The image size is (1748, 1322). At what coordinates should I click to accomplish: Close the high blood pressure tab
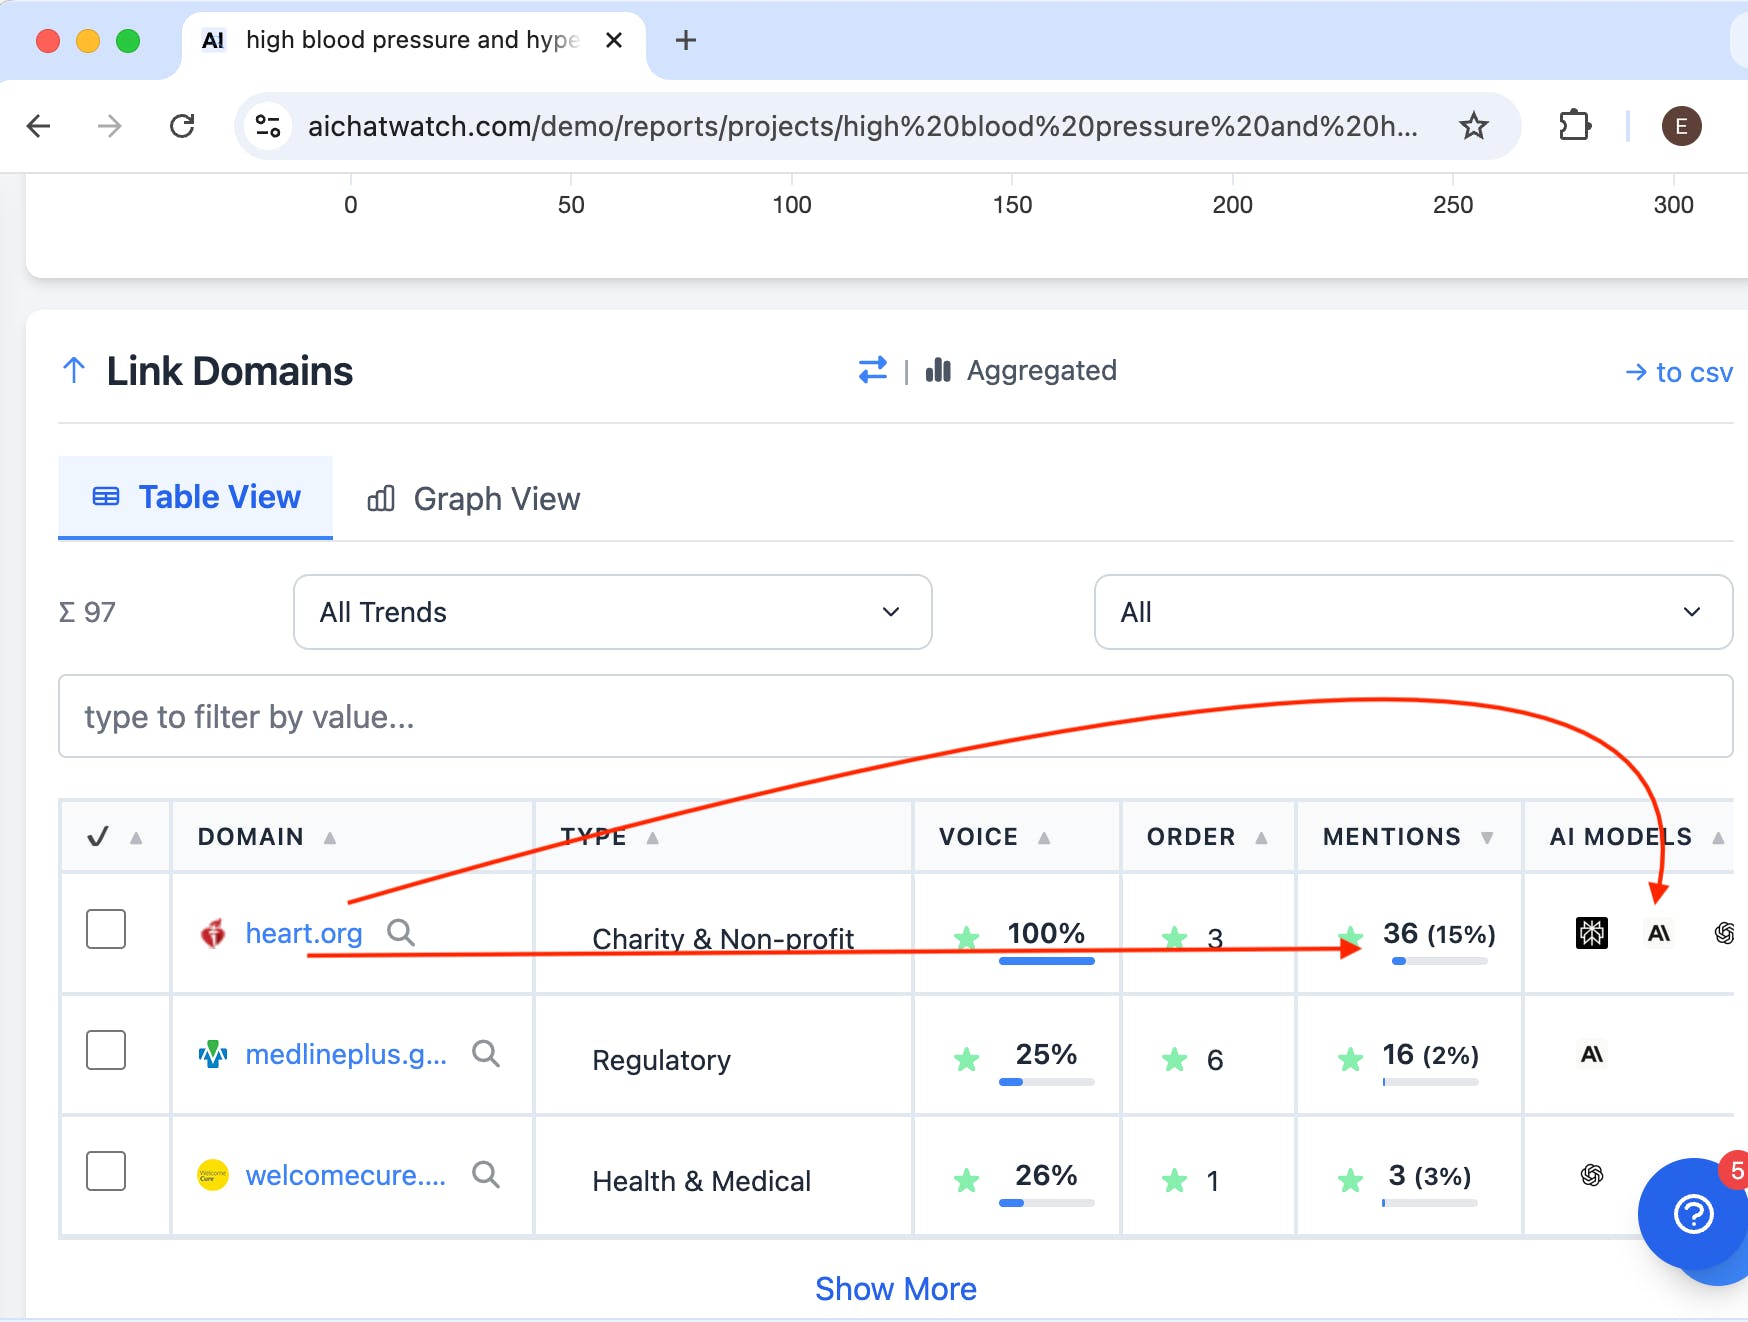coord(614,40)
